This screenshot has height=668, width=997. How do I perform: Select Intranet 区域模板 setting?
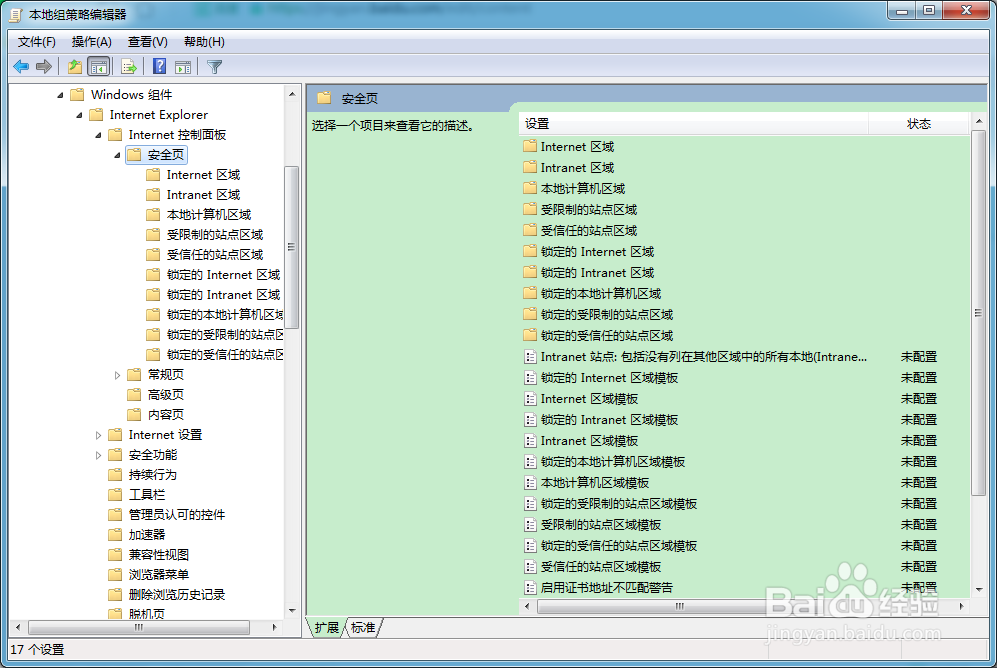tap(589, 440)
